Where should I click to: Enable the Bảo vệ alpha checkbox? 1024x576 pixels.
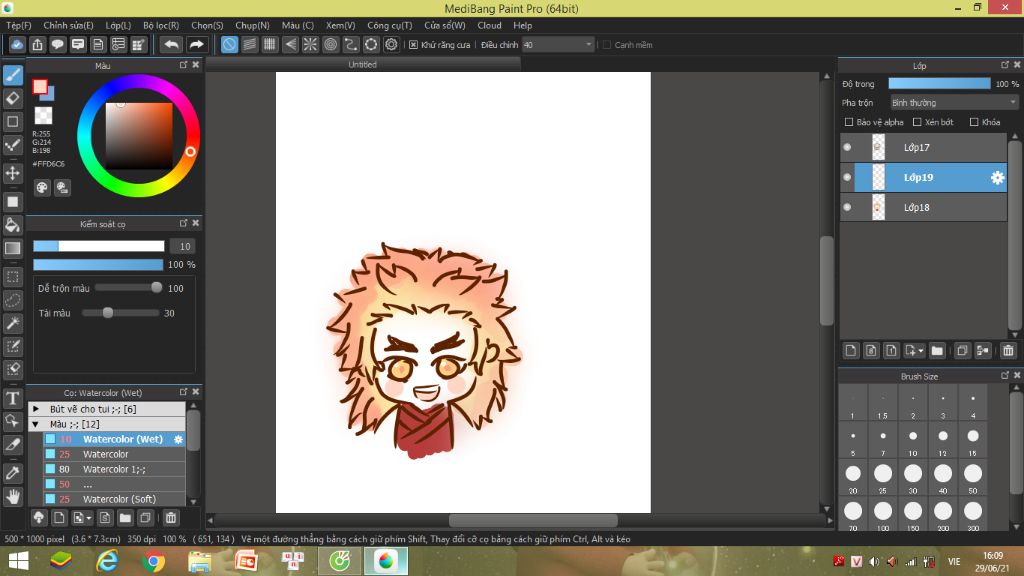tap(849, 122)
